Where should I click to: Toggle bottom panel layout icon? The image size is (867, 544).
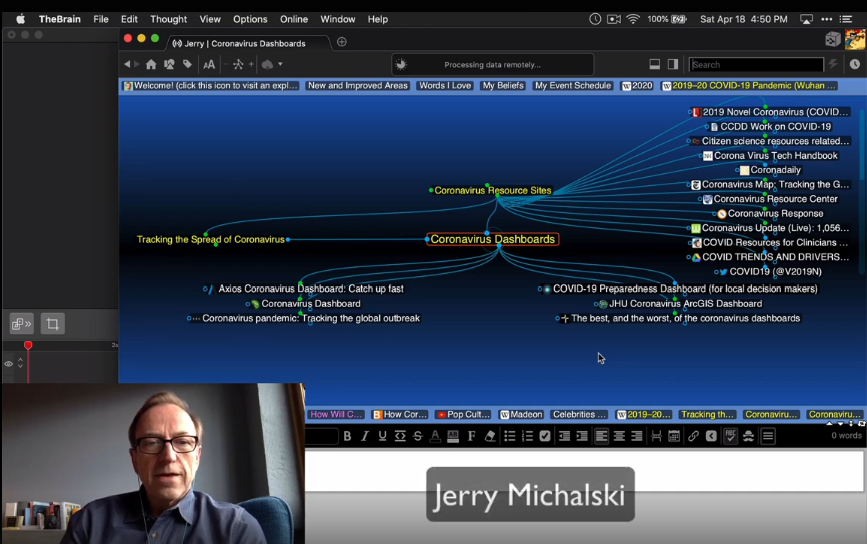(655, 64)
